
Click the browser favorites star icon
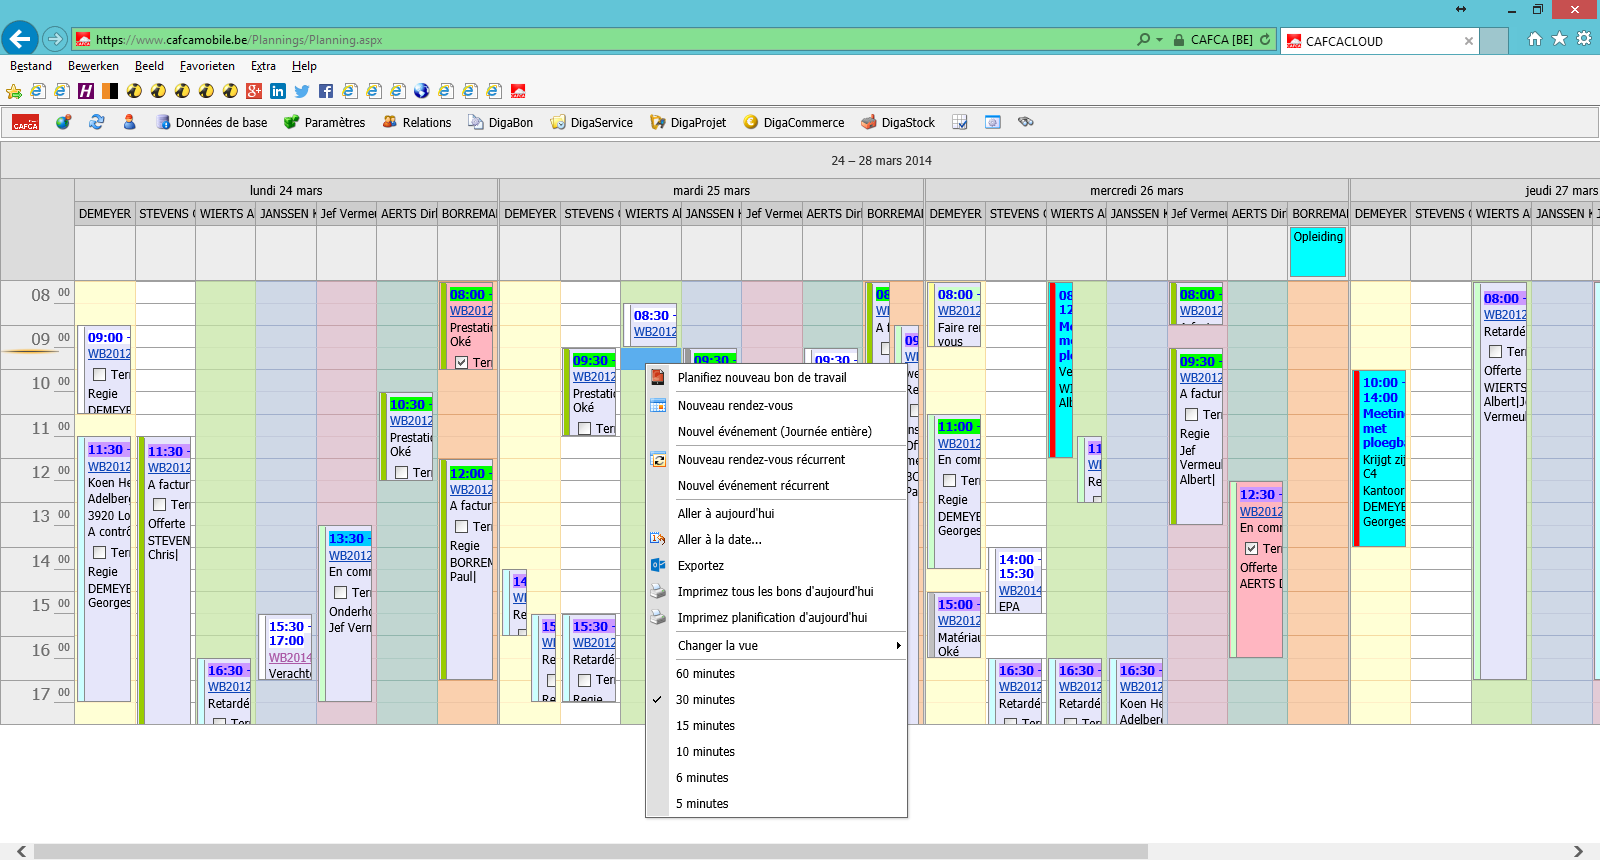click(x=1559, y=39)
